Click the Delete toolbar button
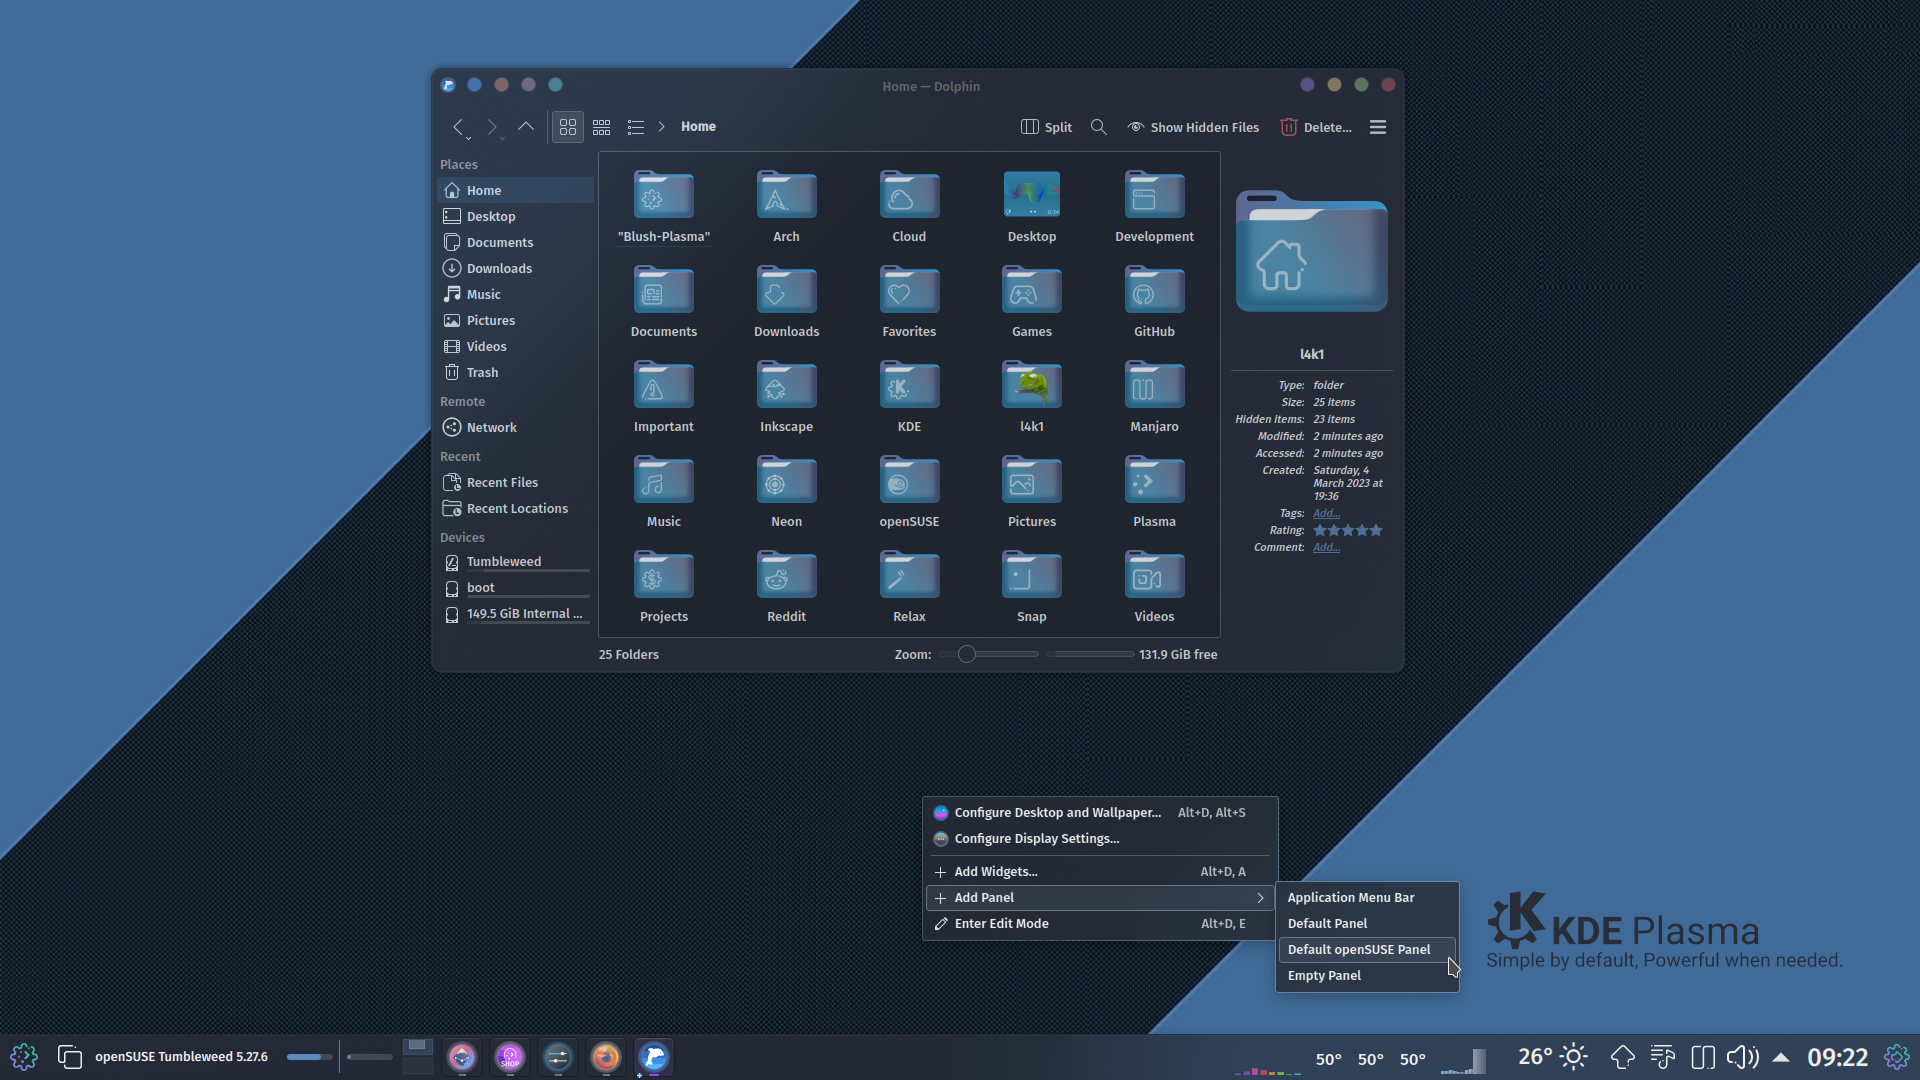The height and width of the screenshot is (1080, 1920). click(1316, 127)
